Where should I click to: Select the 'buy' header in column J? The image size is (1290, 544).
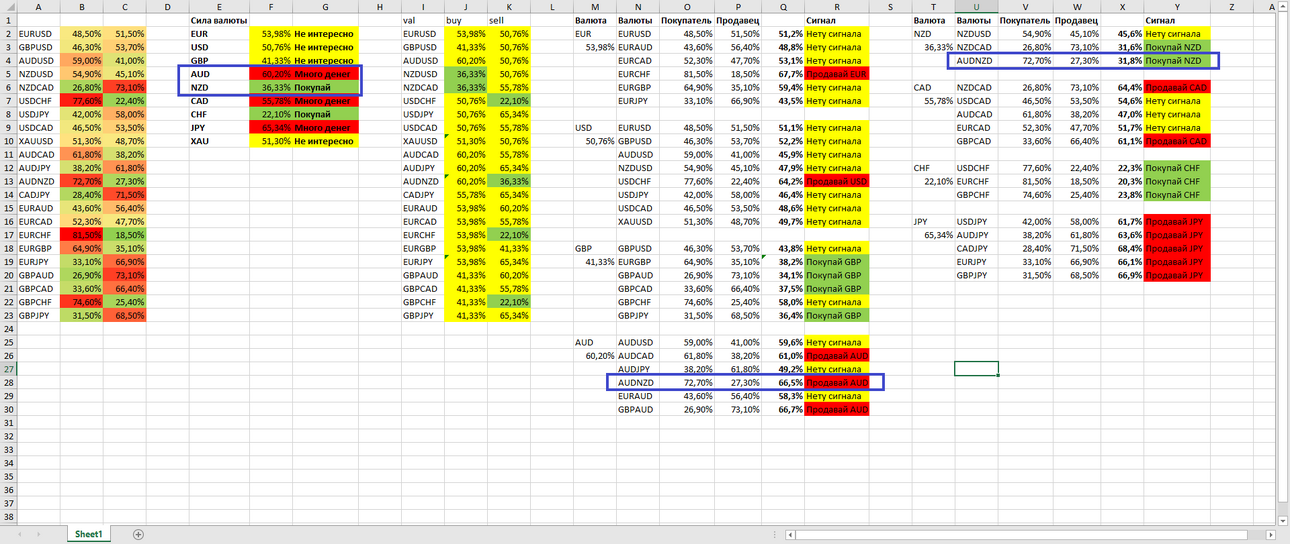coord(465,20)
